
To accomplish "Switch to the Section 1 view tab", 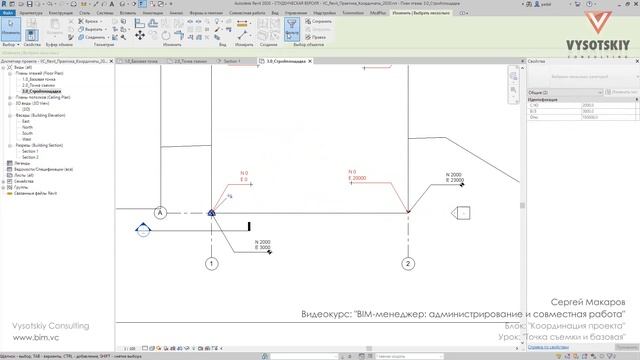I will pyautogui.click(x=231, y=61).
